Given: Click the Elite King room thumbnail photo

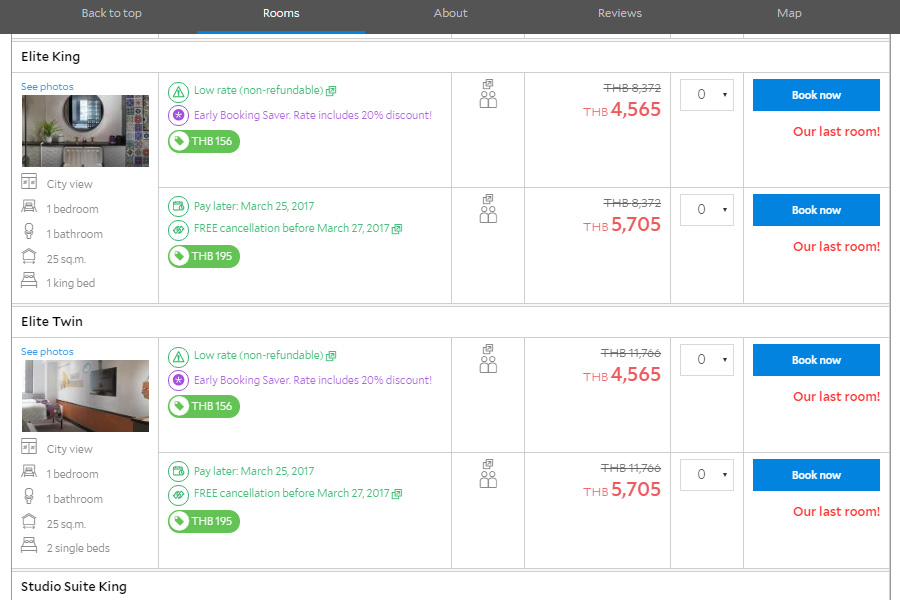Looking at the screenshot, I should pyautogui.click(x=85, y=131).
